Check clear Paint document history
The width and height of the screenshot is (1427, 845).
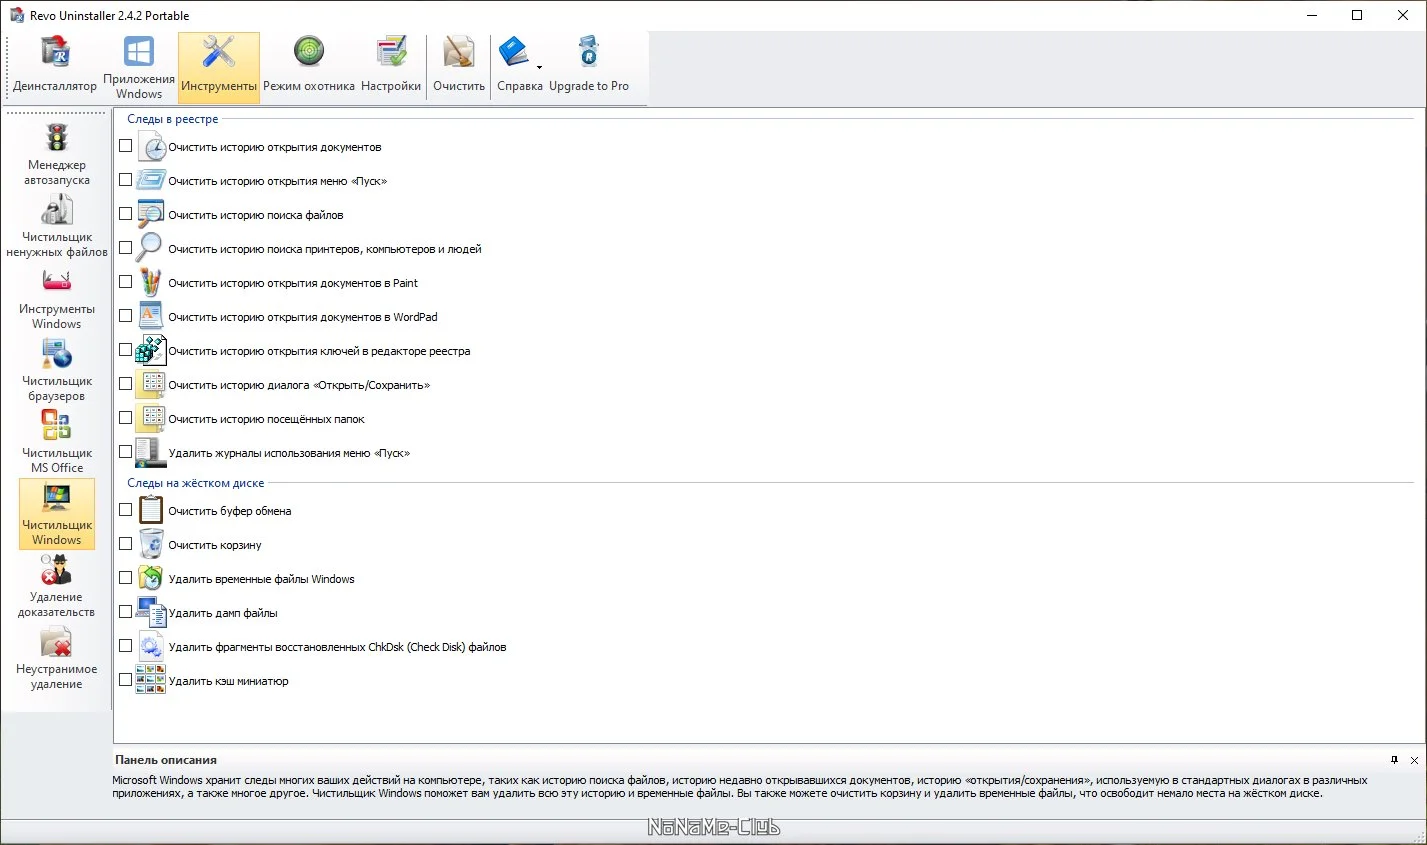126,282
